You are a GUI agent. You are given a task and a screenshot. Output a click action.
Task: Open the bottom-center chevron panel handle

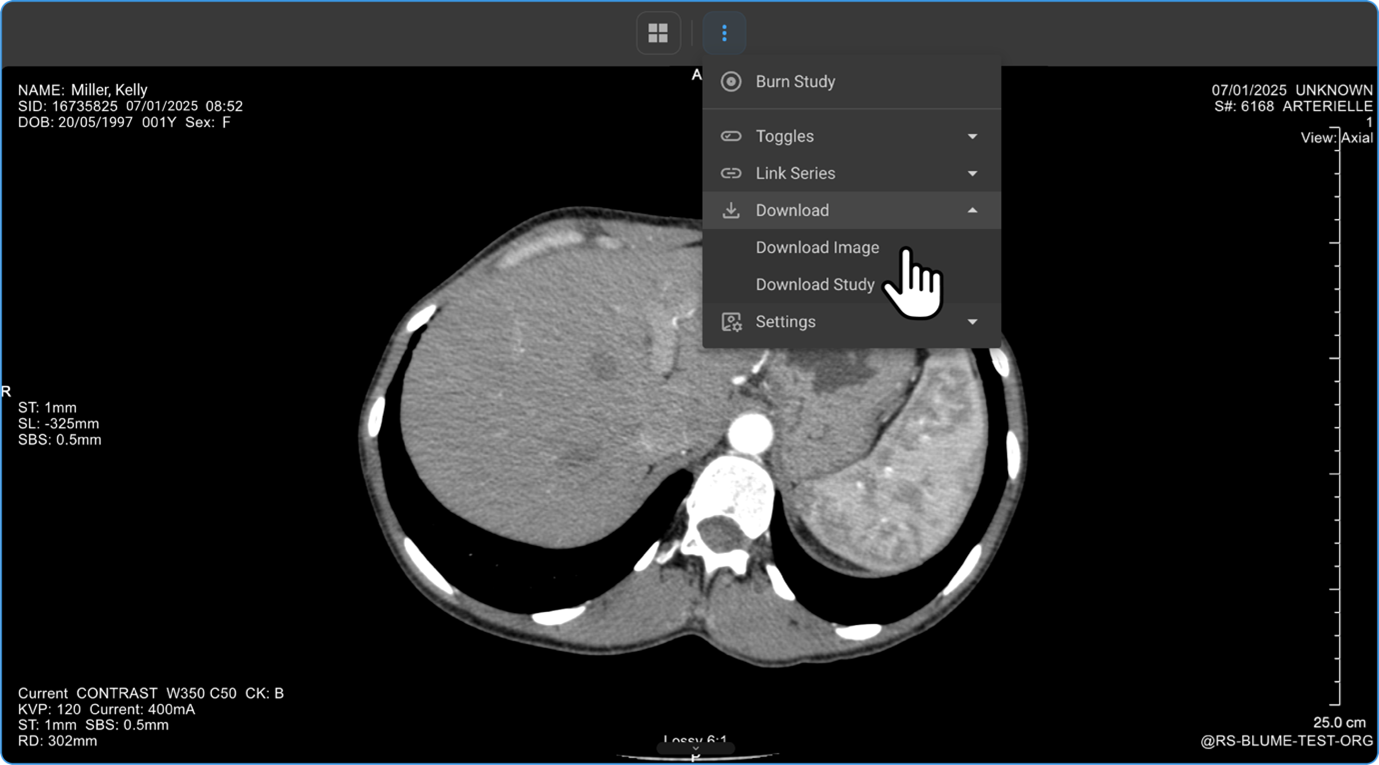696,748
